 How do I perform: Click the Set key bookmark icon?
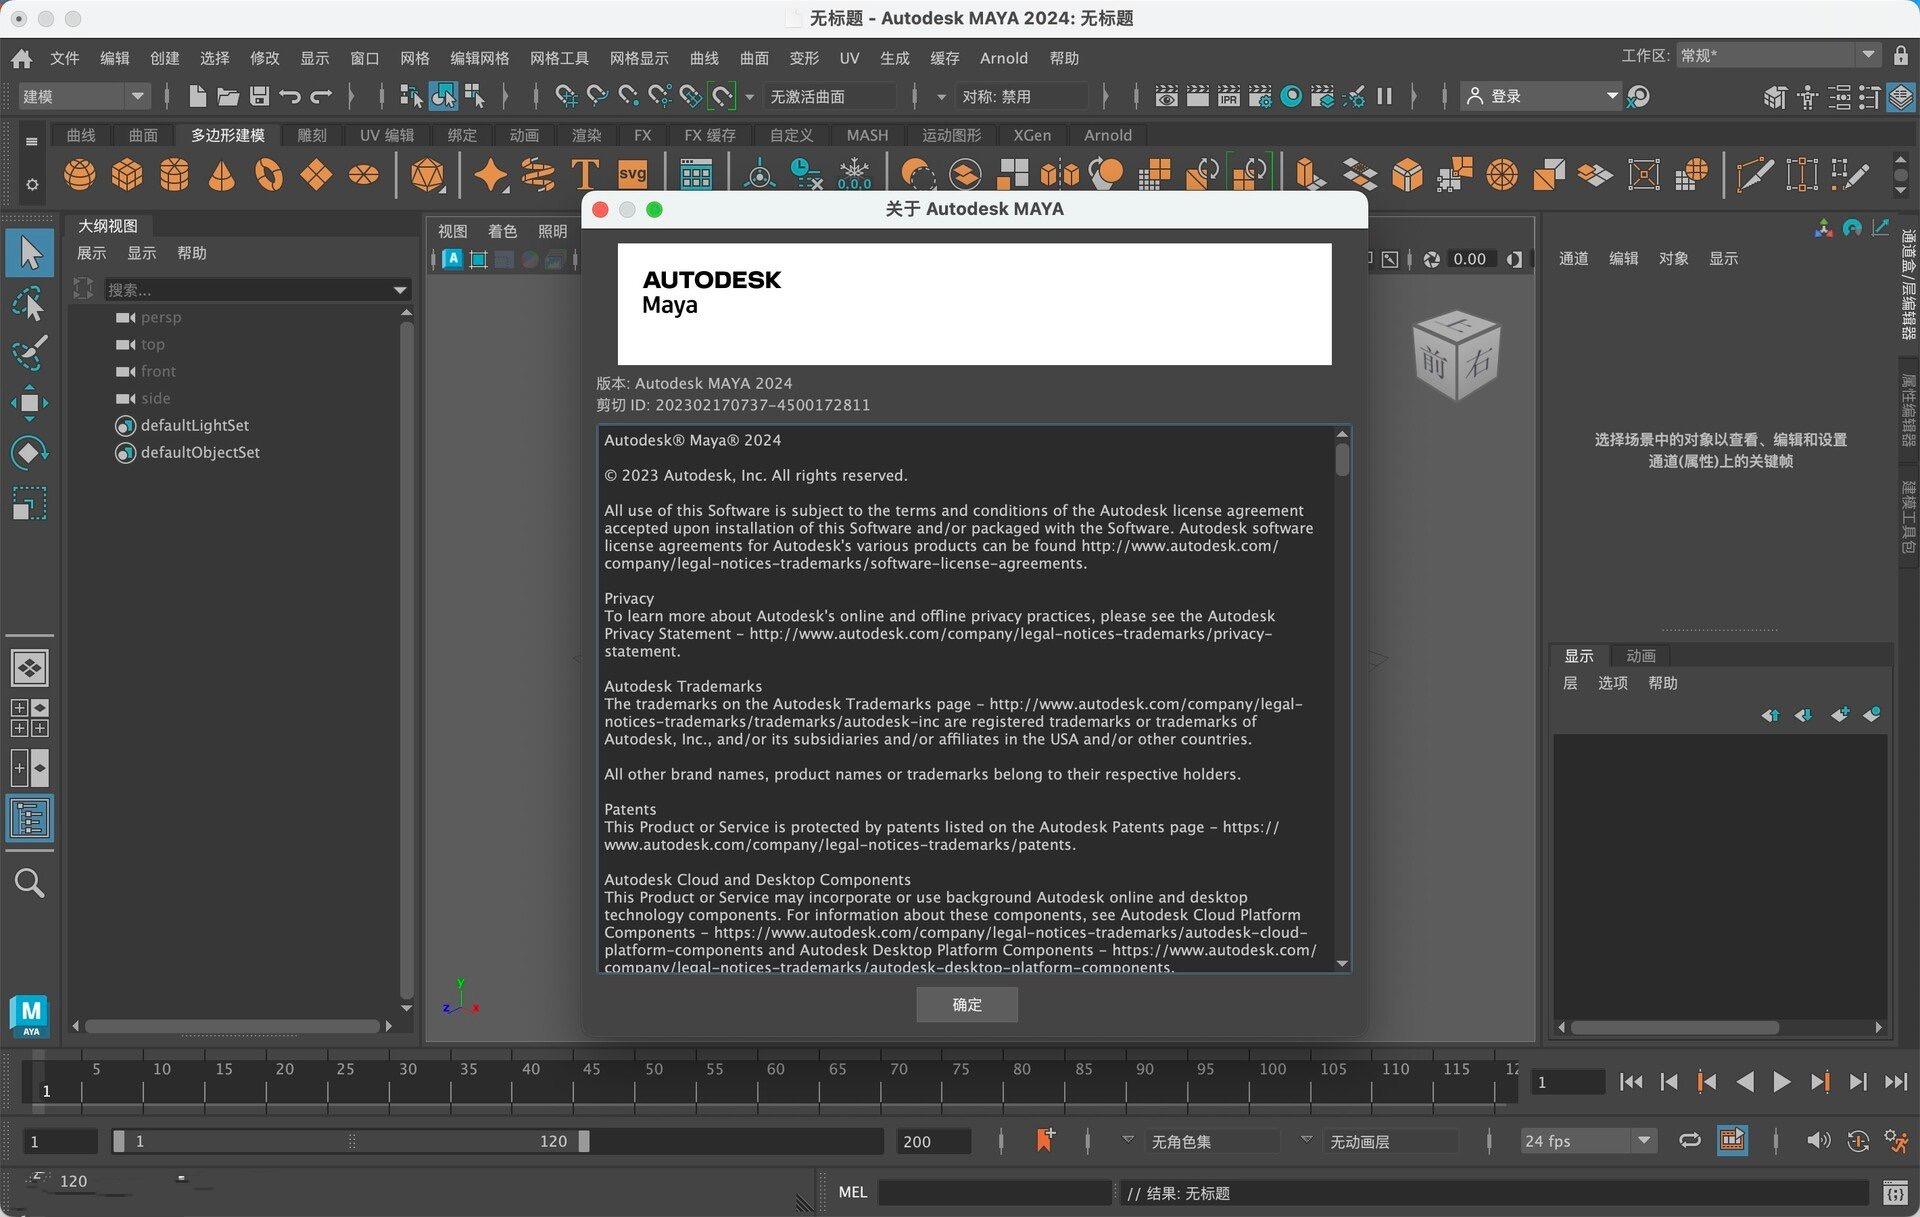1045,1140
